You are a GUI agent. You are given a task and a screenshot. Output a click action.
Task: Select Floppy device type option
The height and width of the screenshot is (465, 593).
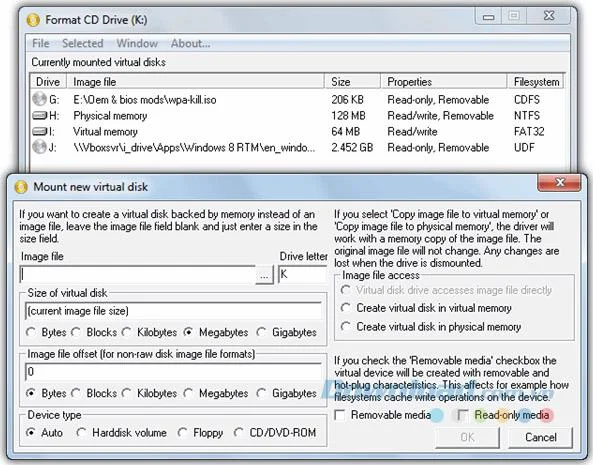(182, 432)
